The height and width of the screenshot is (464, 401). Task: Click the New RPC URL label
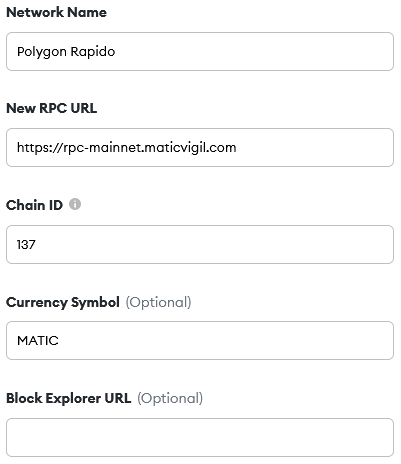(x=52, y=108)
